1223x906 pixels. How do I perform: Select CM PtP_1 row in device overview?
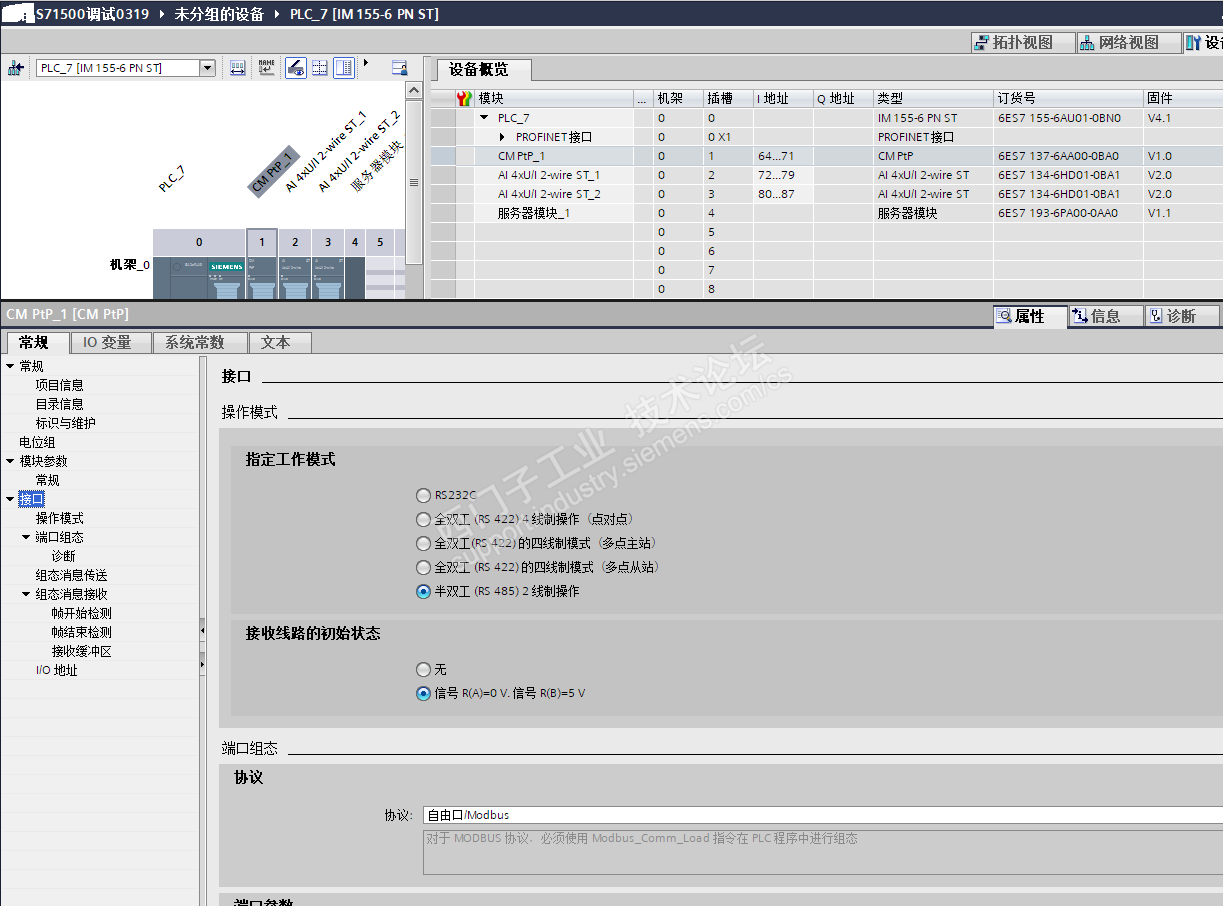(x=826, y=156)
